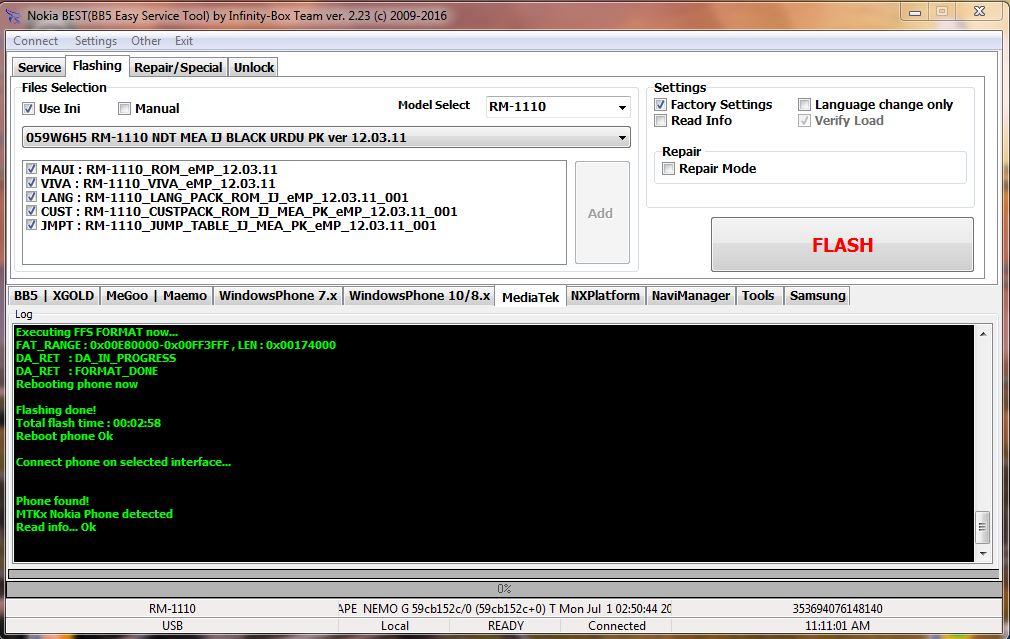
Task: Switch to the BB5 | XGOLD platform tab
Action: tap(54, 296)
